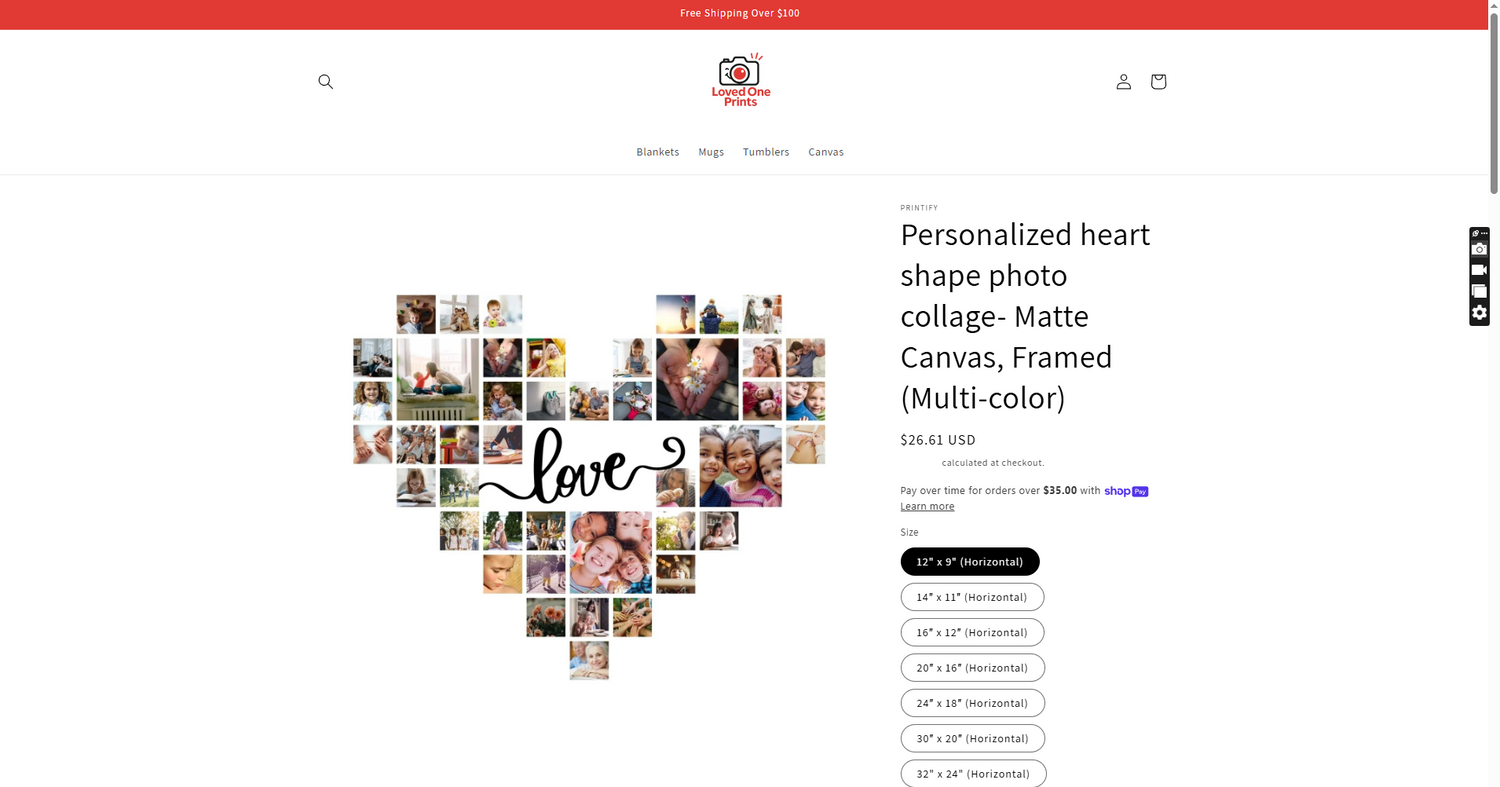The image size is (1500, 787).
Task: Navigate to the Tumblers category
Action: pos(766,152)
